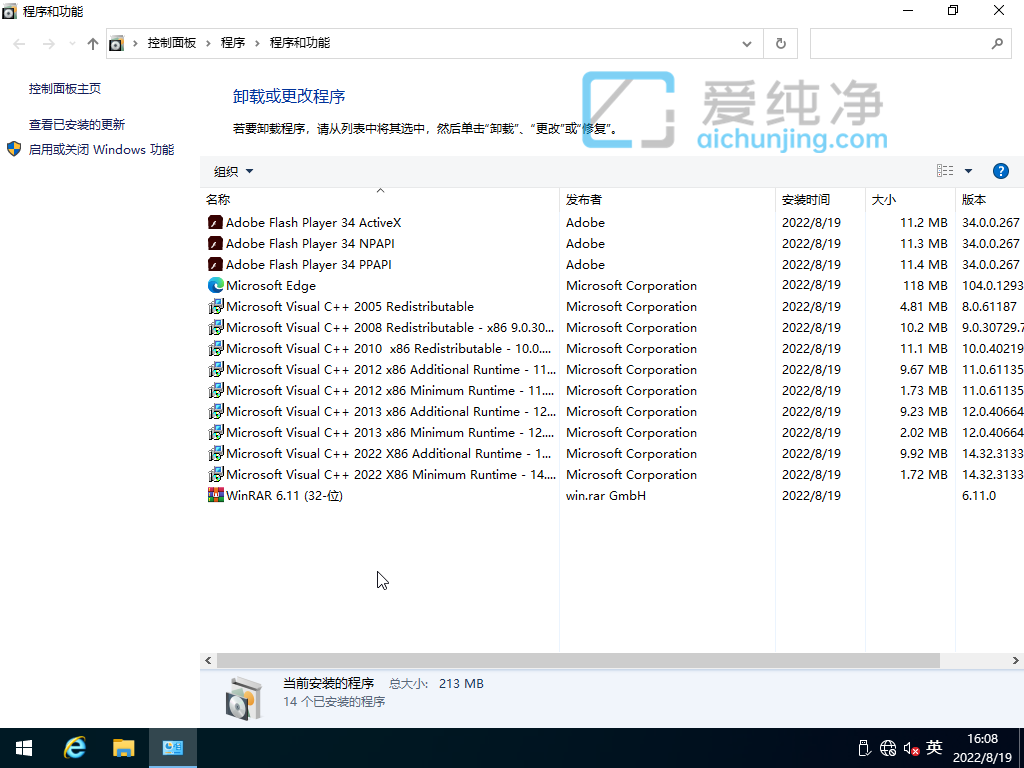Open the help question mark icon
This screenshot has width=1024, height=768.
tap(1000, 171)
